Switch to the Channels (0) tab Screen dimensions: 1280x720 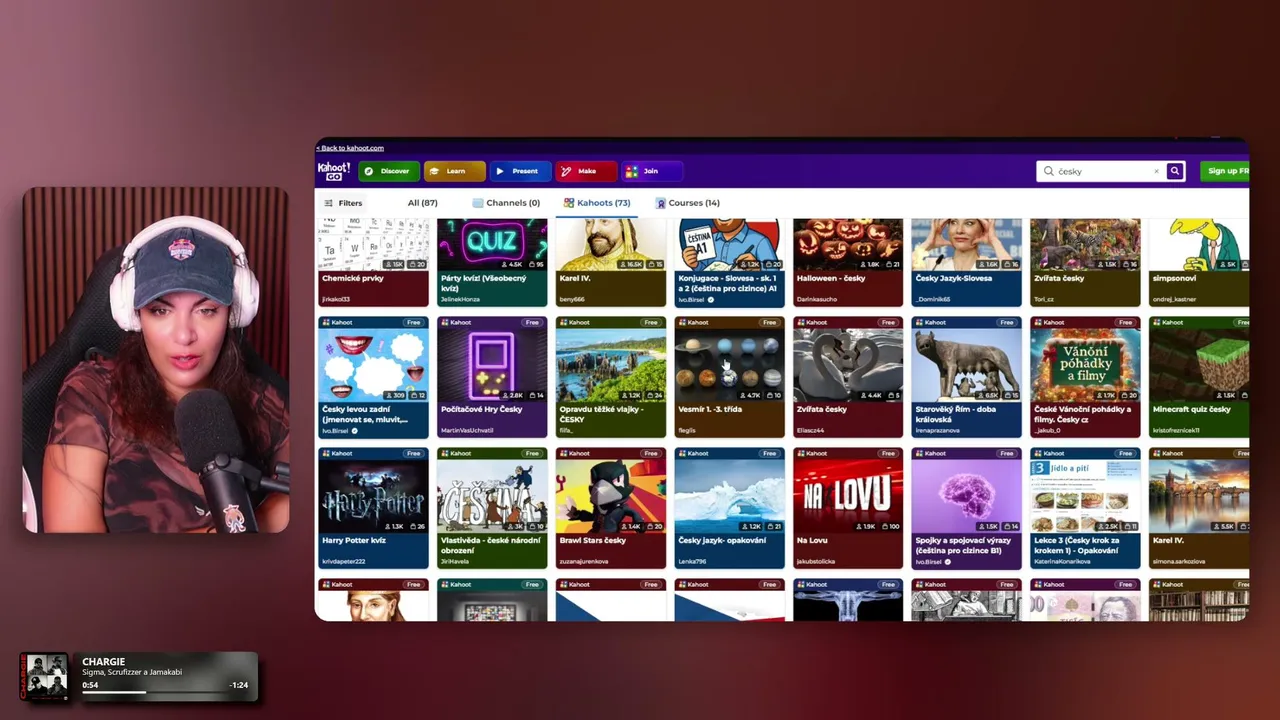506,203
